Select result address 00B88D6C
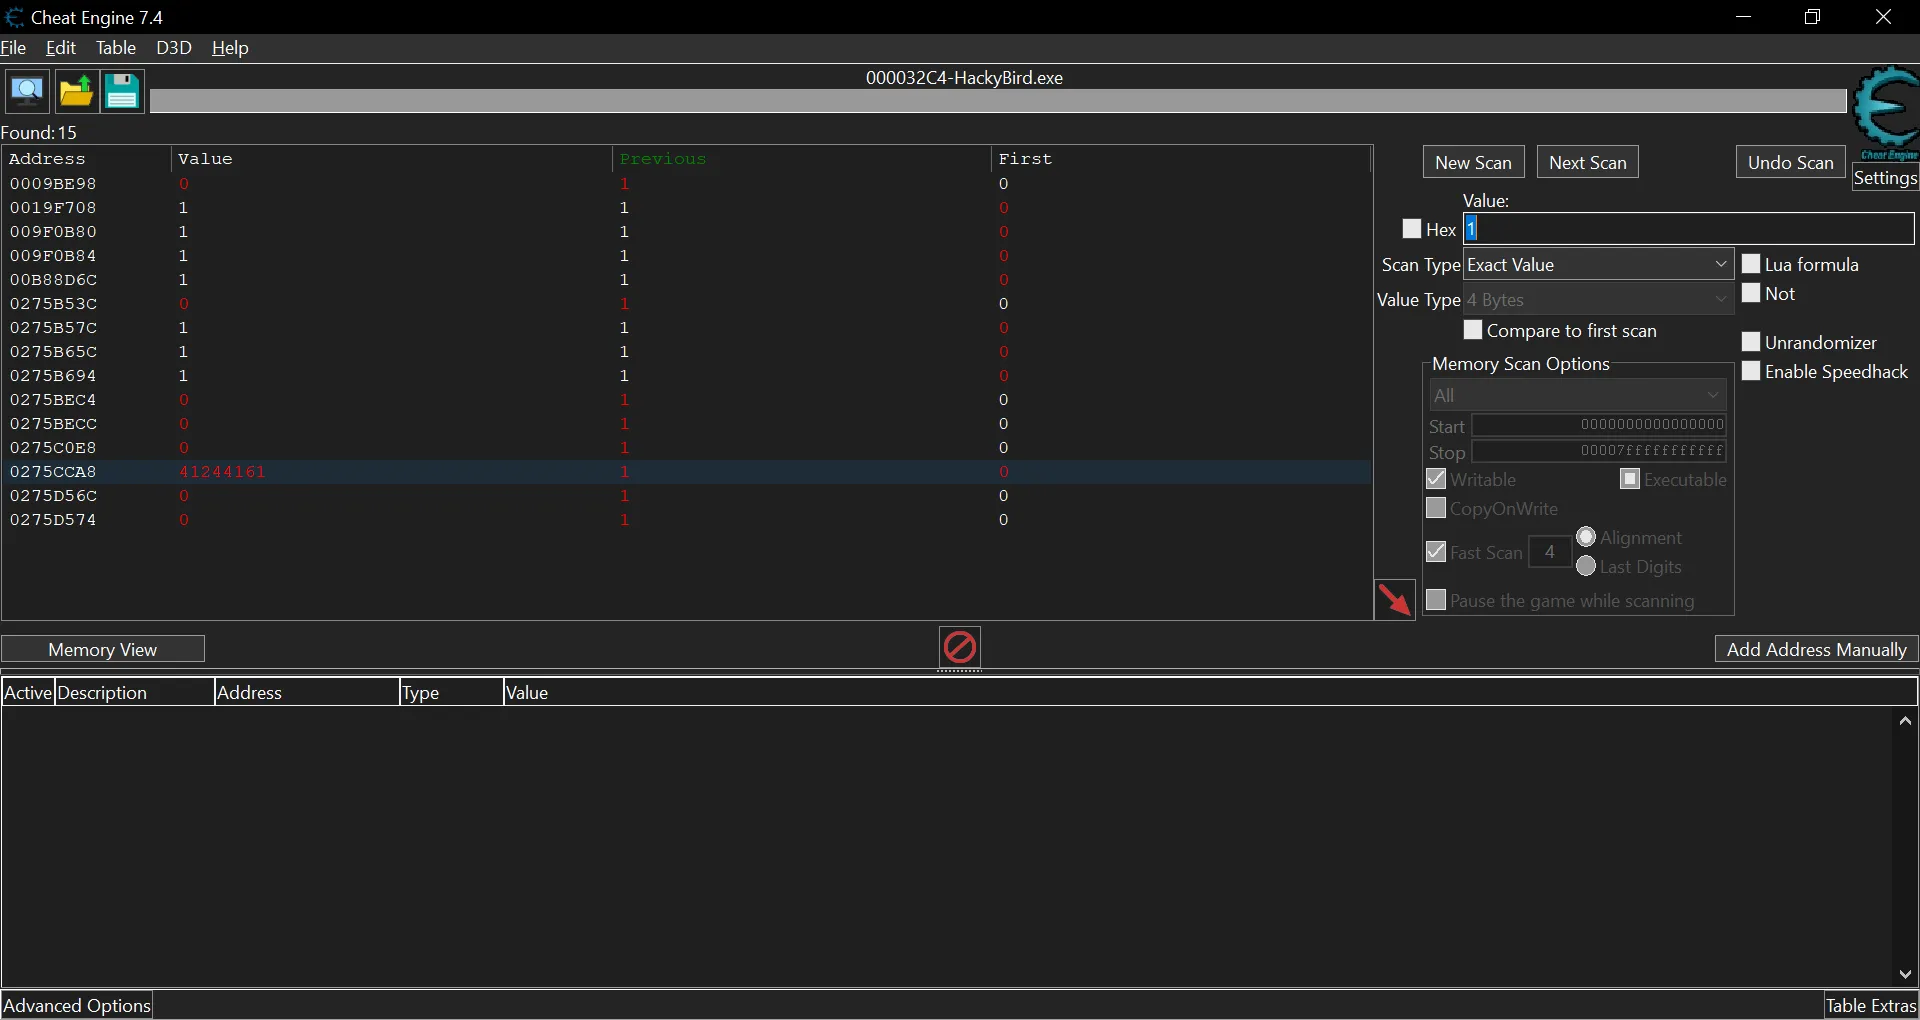Screen dimensions: 1920x1020 [53, 280]
